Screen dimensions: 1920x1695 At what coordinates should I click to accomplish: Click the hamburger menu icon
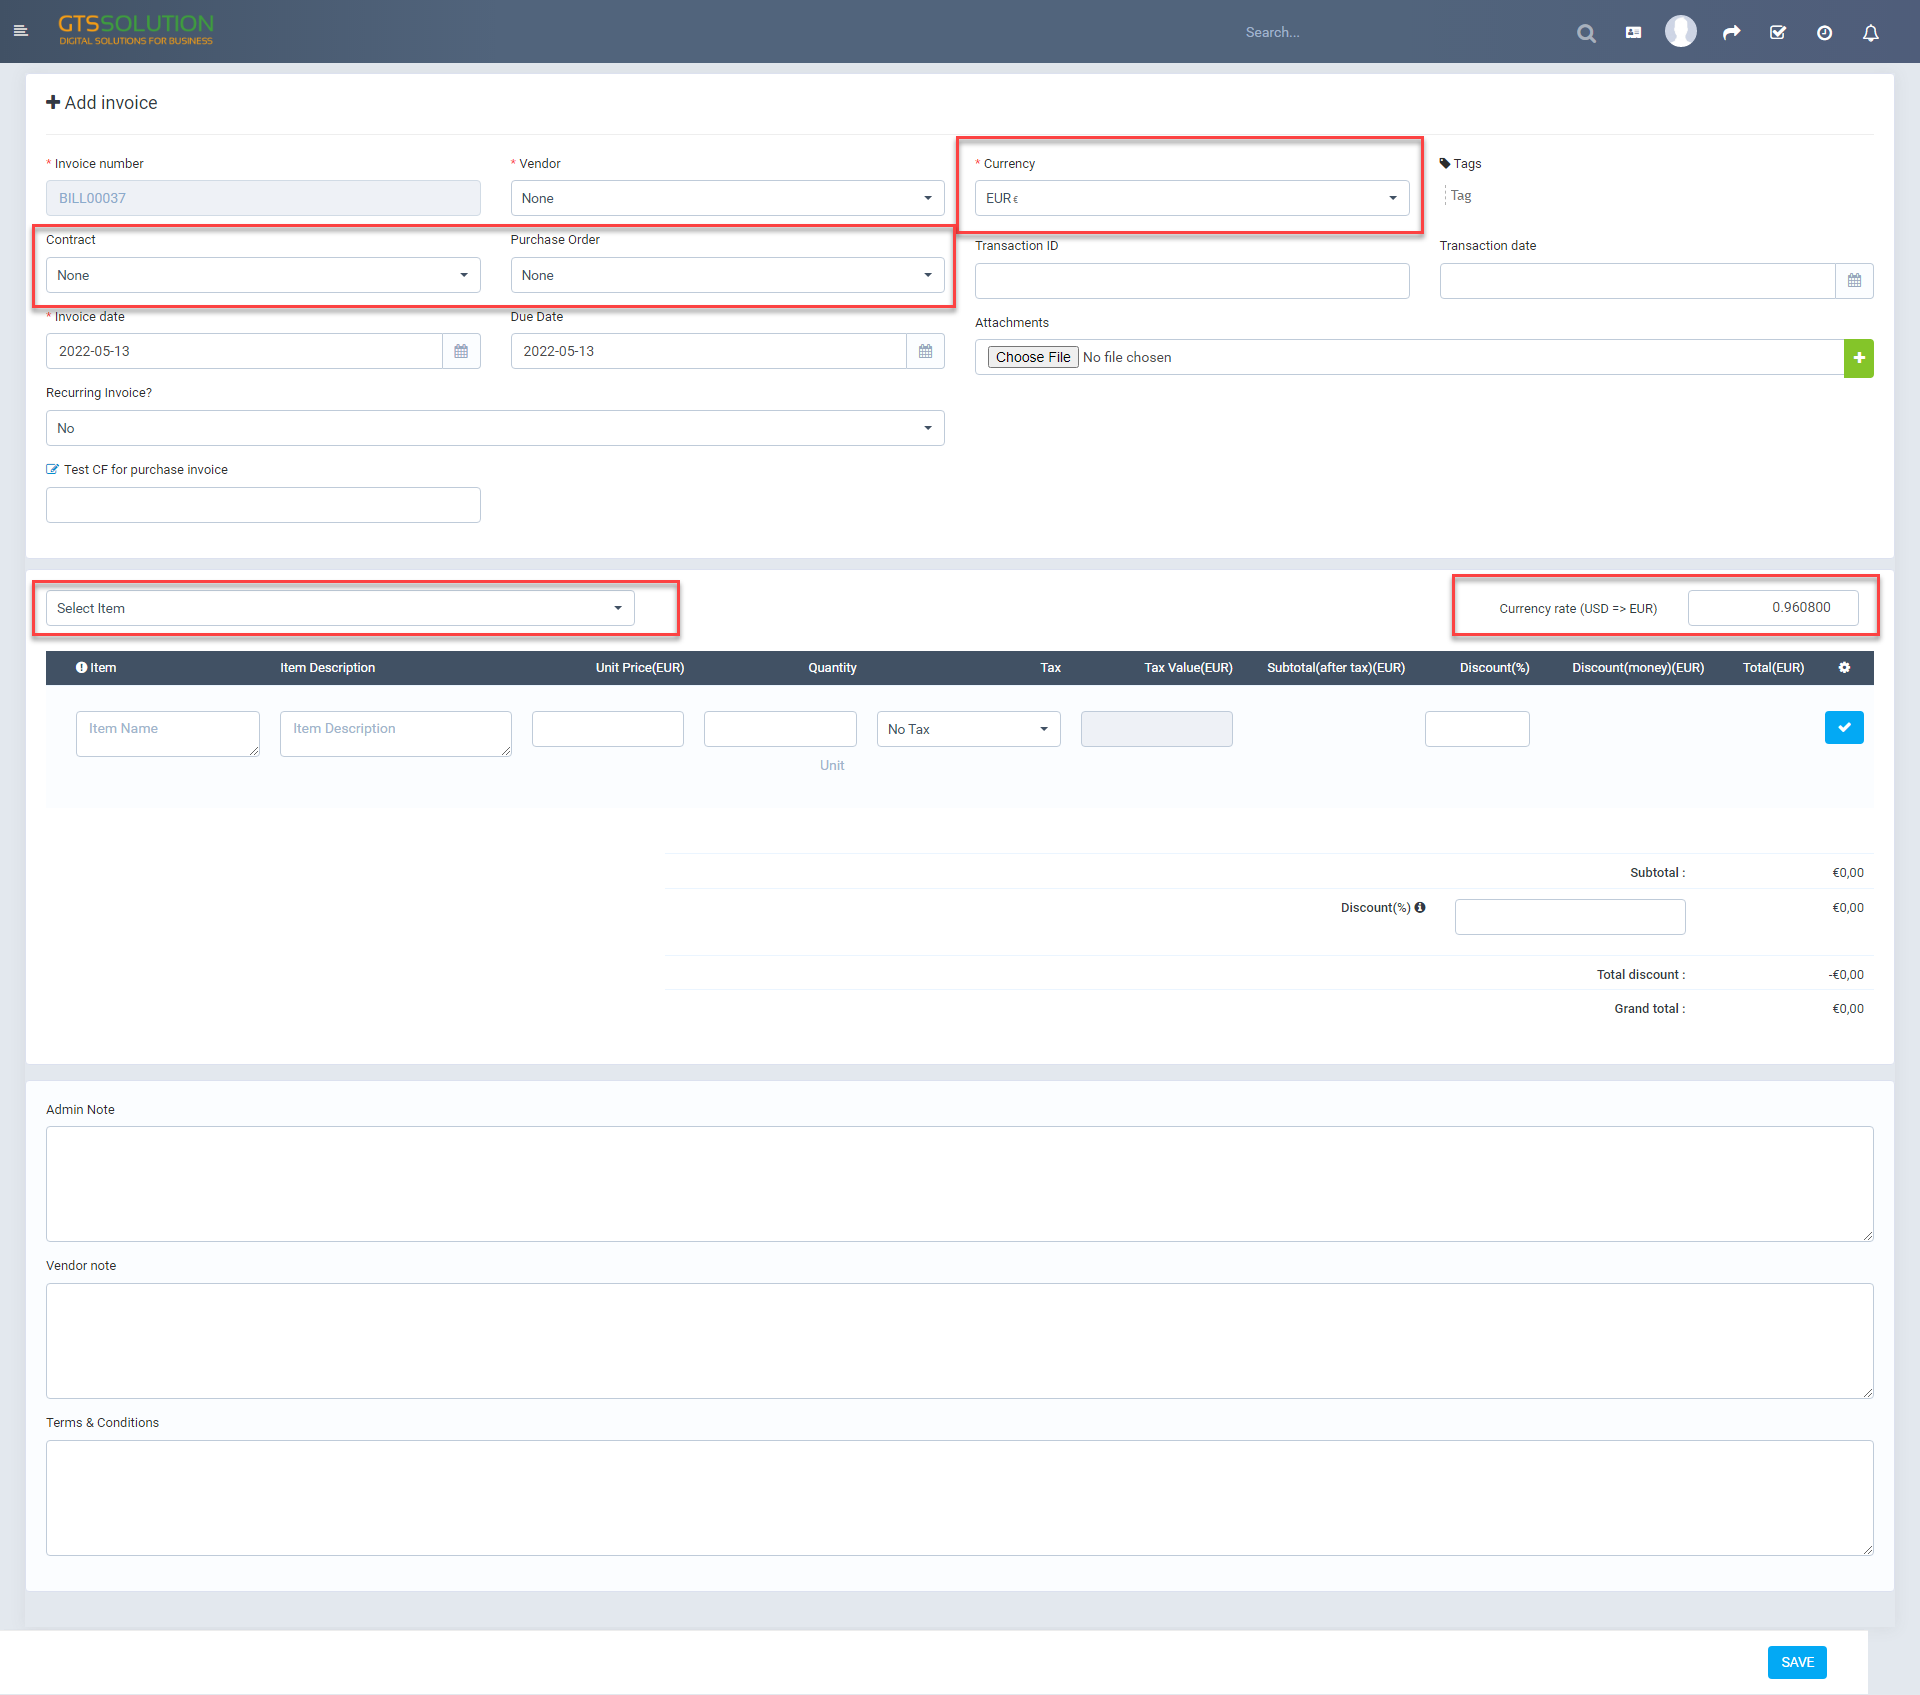[x=20, y=31]
